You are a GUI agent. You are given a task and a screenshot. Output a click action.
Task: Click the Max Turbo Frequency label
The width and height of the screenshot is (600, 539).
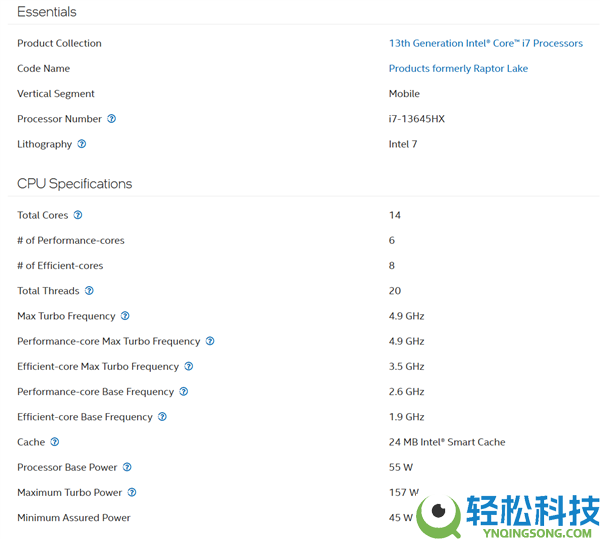tap(66, 316)
